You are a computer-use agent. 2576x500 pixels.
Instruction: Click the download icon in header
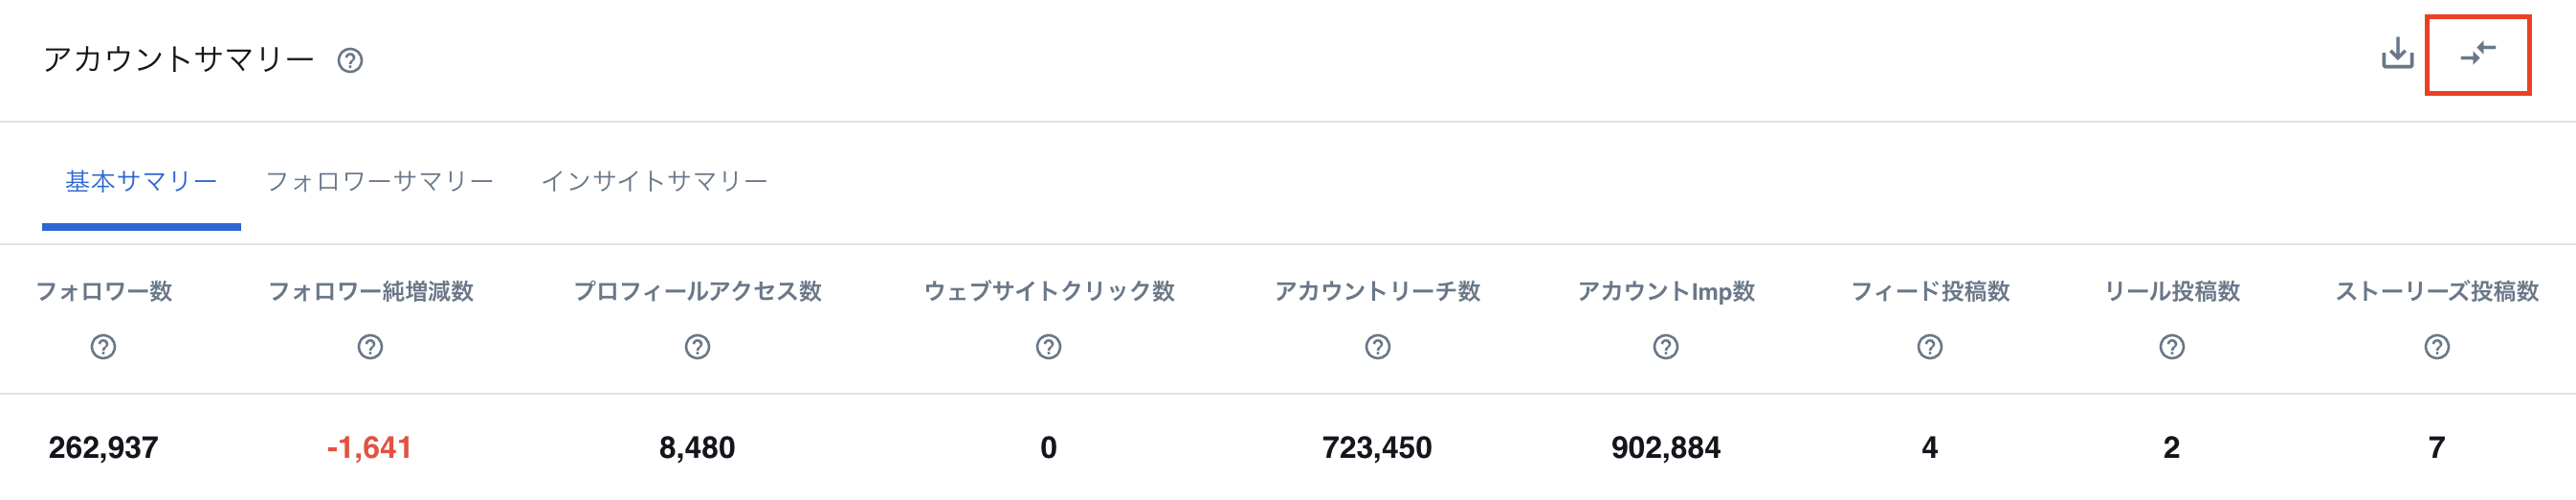(2397, 53)
